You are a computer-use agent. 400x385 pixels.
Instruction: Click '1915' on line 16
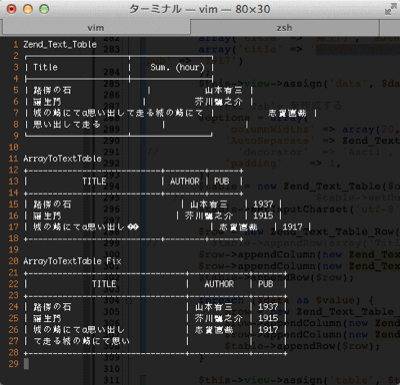[x=263, y=216]
